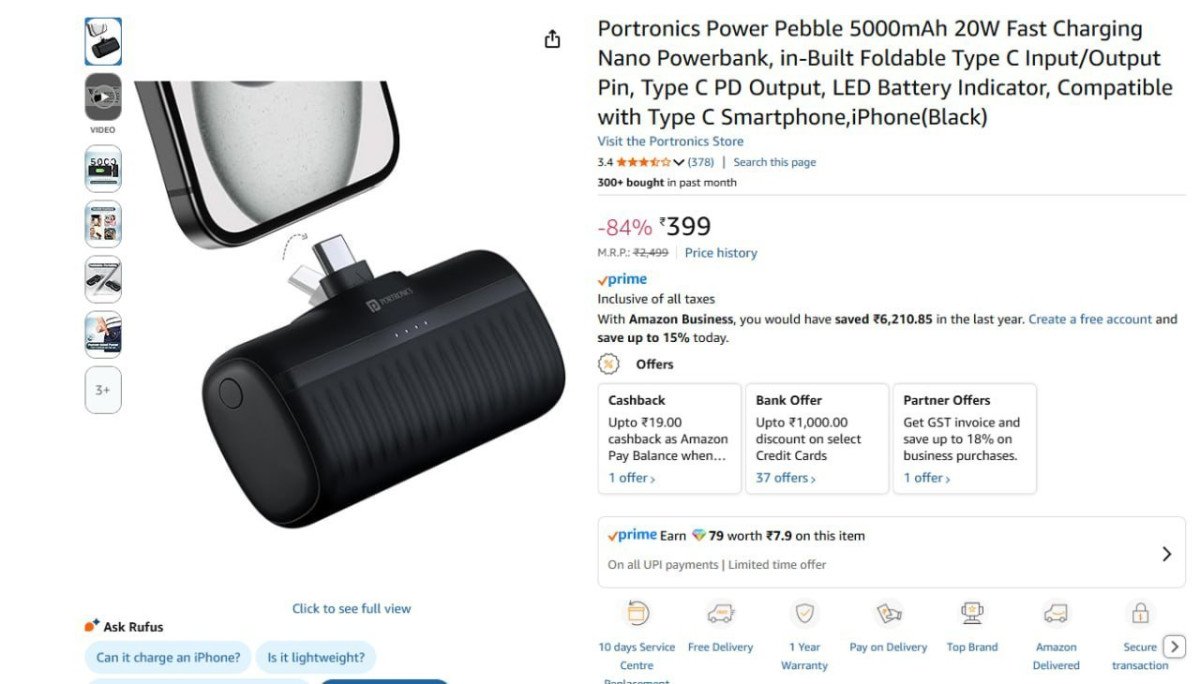Select the Free Delivery icon
The height and width of the screenshot is (684, 1200).
click(x=721, y=613)
